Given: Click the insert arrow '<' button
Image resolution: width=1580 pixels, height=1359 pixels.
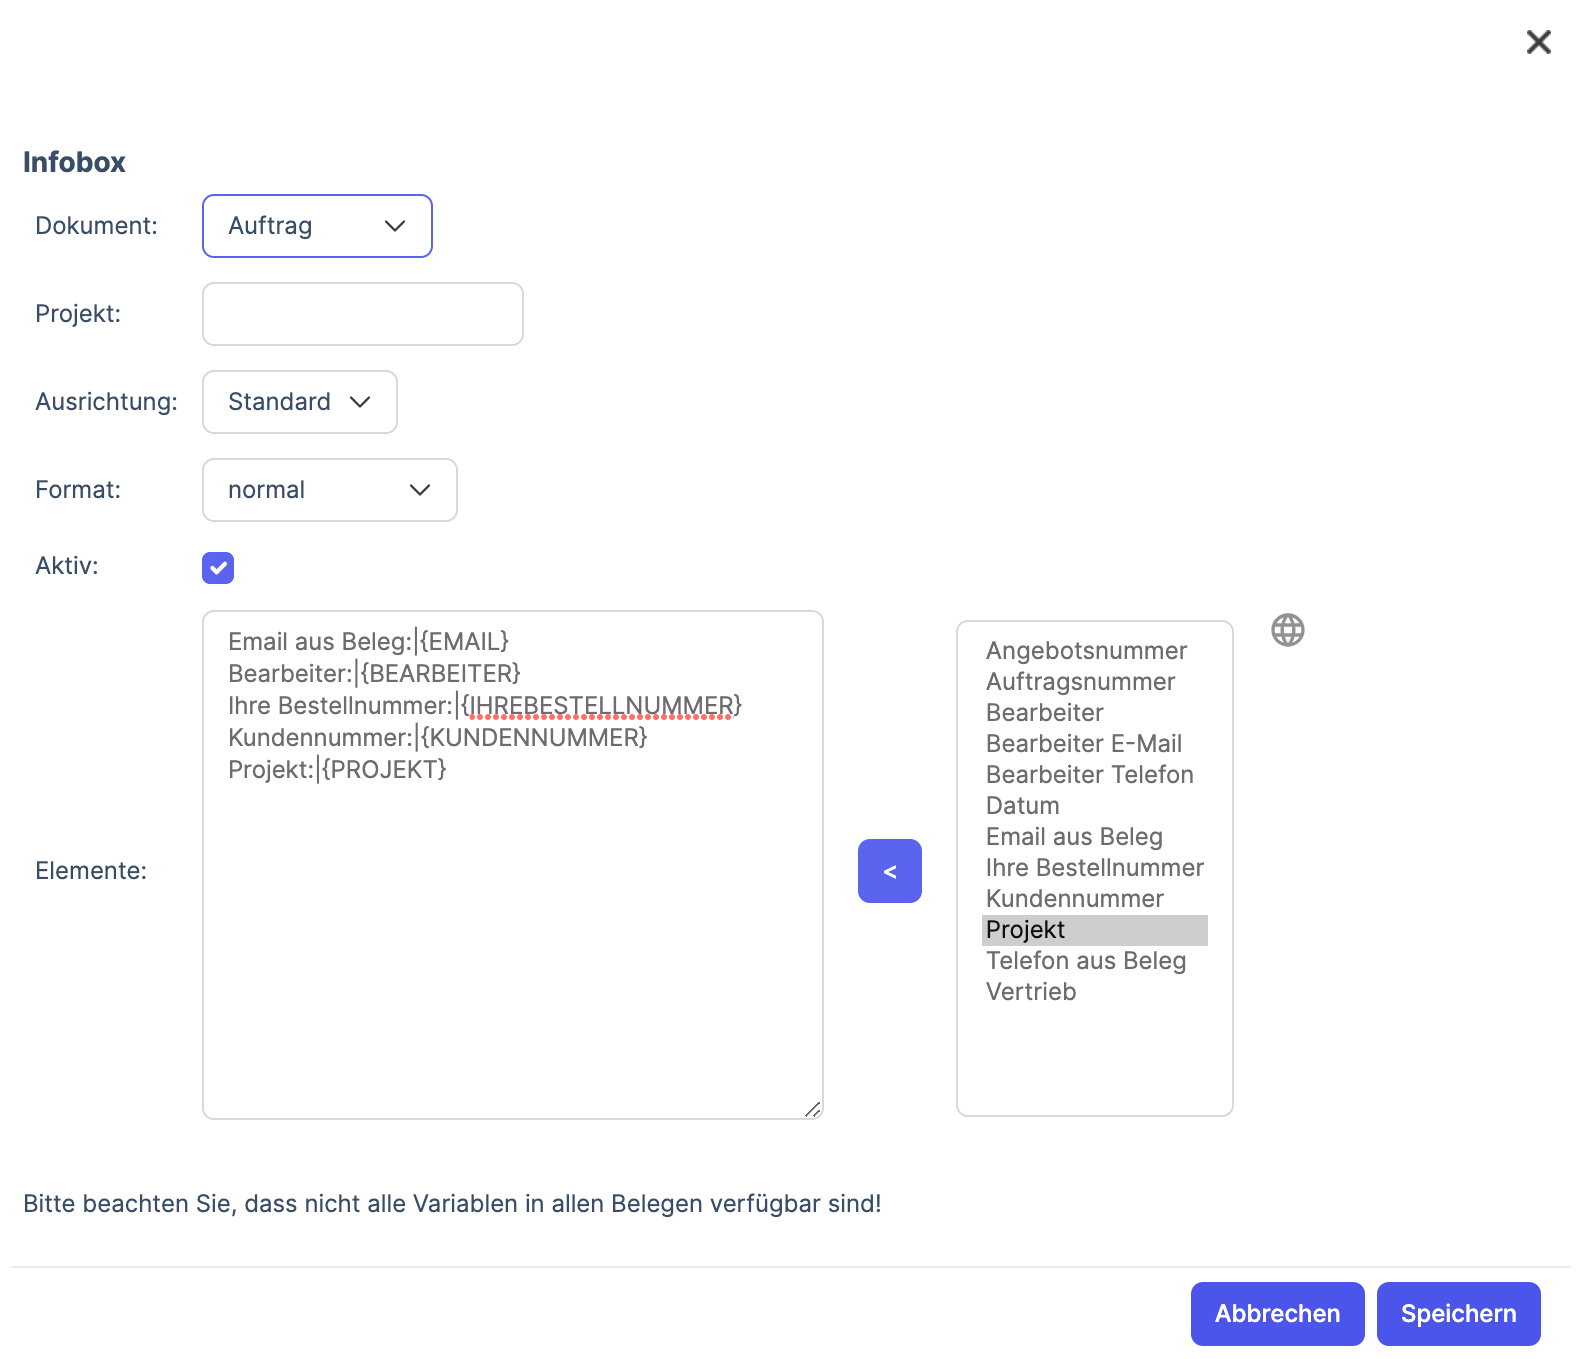Looking at the screenshot, I should (889, 871).
